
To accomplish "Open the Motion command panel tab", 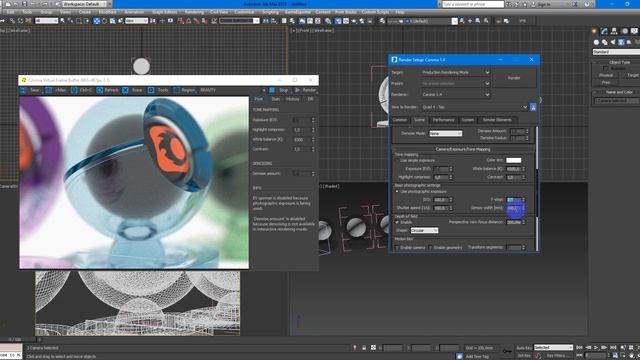I will [624, 31].
